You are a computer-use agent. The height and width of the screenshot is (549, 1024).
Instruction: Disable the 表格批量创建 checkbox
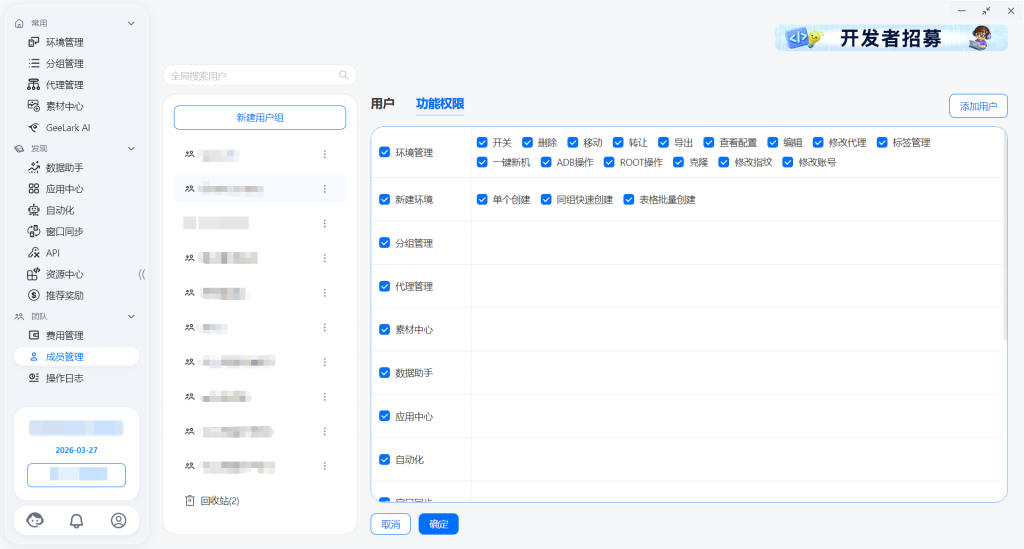click(x=629, y=200)
